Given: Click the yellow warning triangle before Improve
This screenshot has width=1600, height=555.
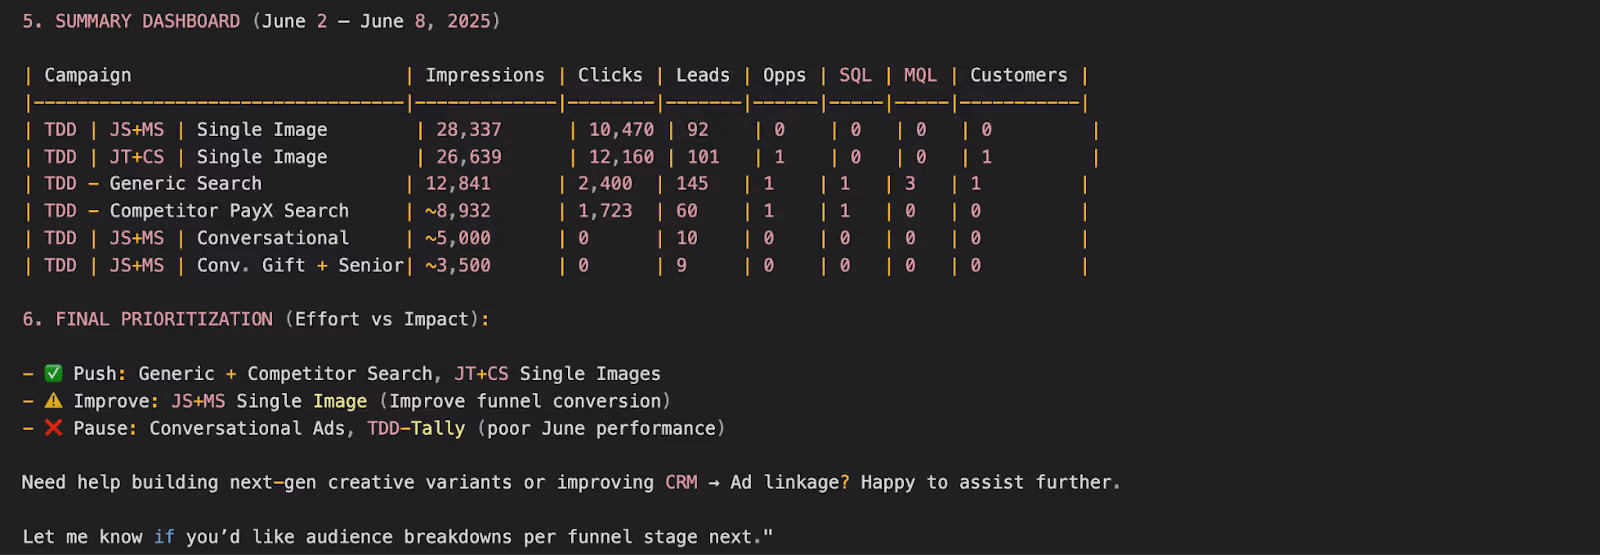Looking at the screenshot, I should click(53, 400).
